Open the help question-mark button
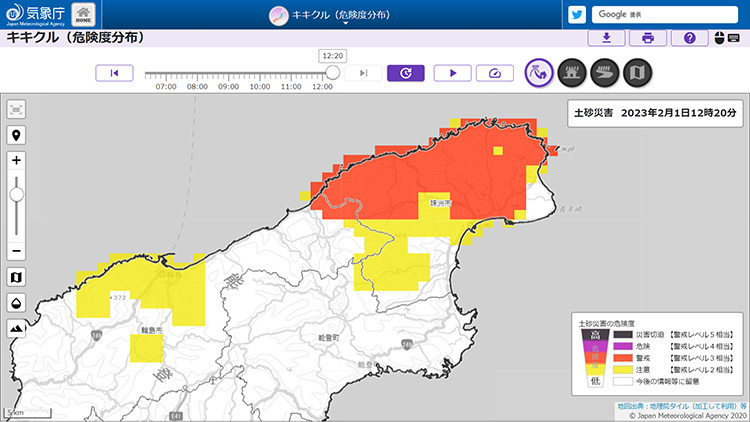The image size is (750, 422). coord(689,38)
